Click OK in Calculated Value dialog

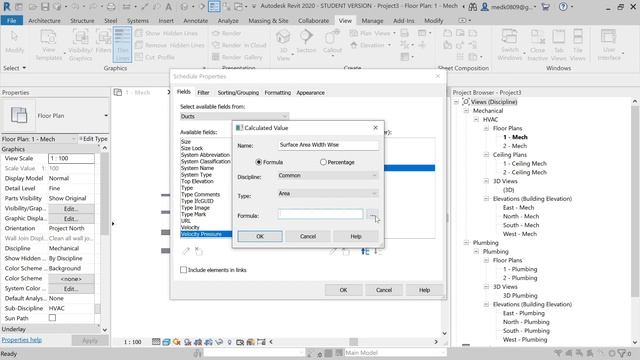click(260, 236)
